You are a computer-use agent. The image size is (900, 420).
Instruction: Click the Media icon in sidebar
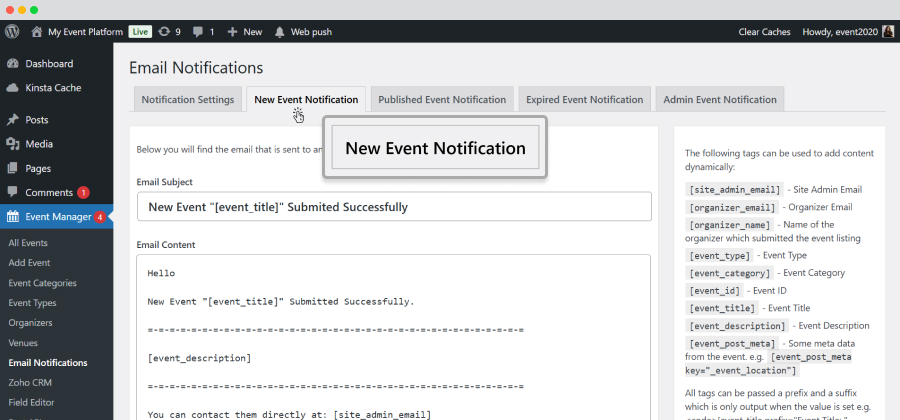pos(13,144)
